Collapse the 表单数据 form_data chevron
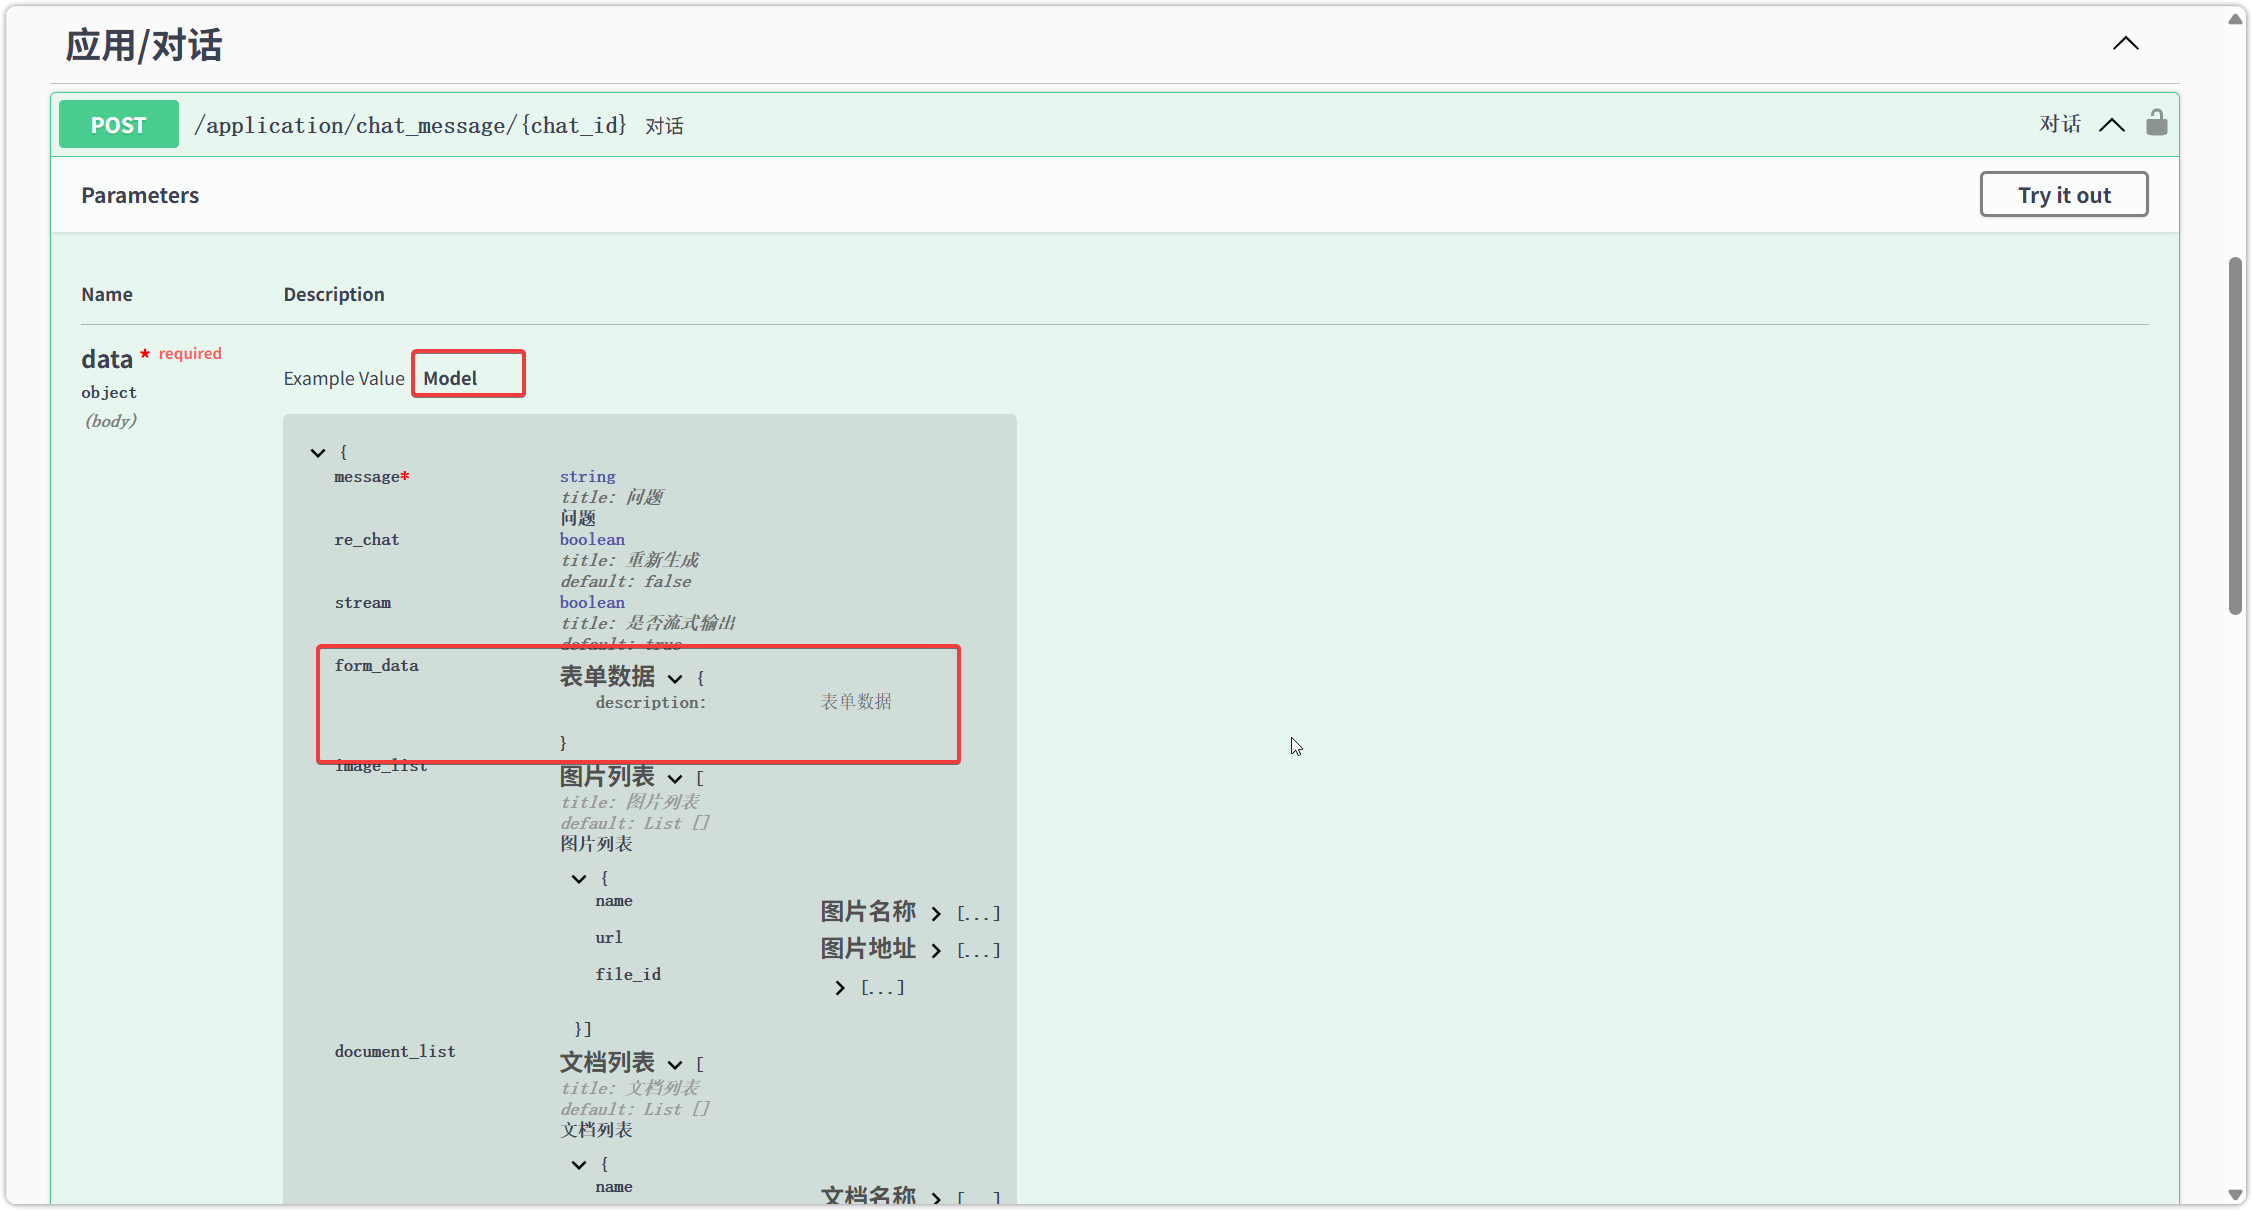Screen dimensions: 2252x1210 point(675,679)
